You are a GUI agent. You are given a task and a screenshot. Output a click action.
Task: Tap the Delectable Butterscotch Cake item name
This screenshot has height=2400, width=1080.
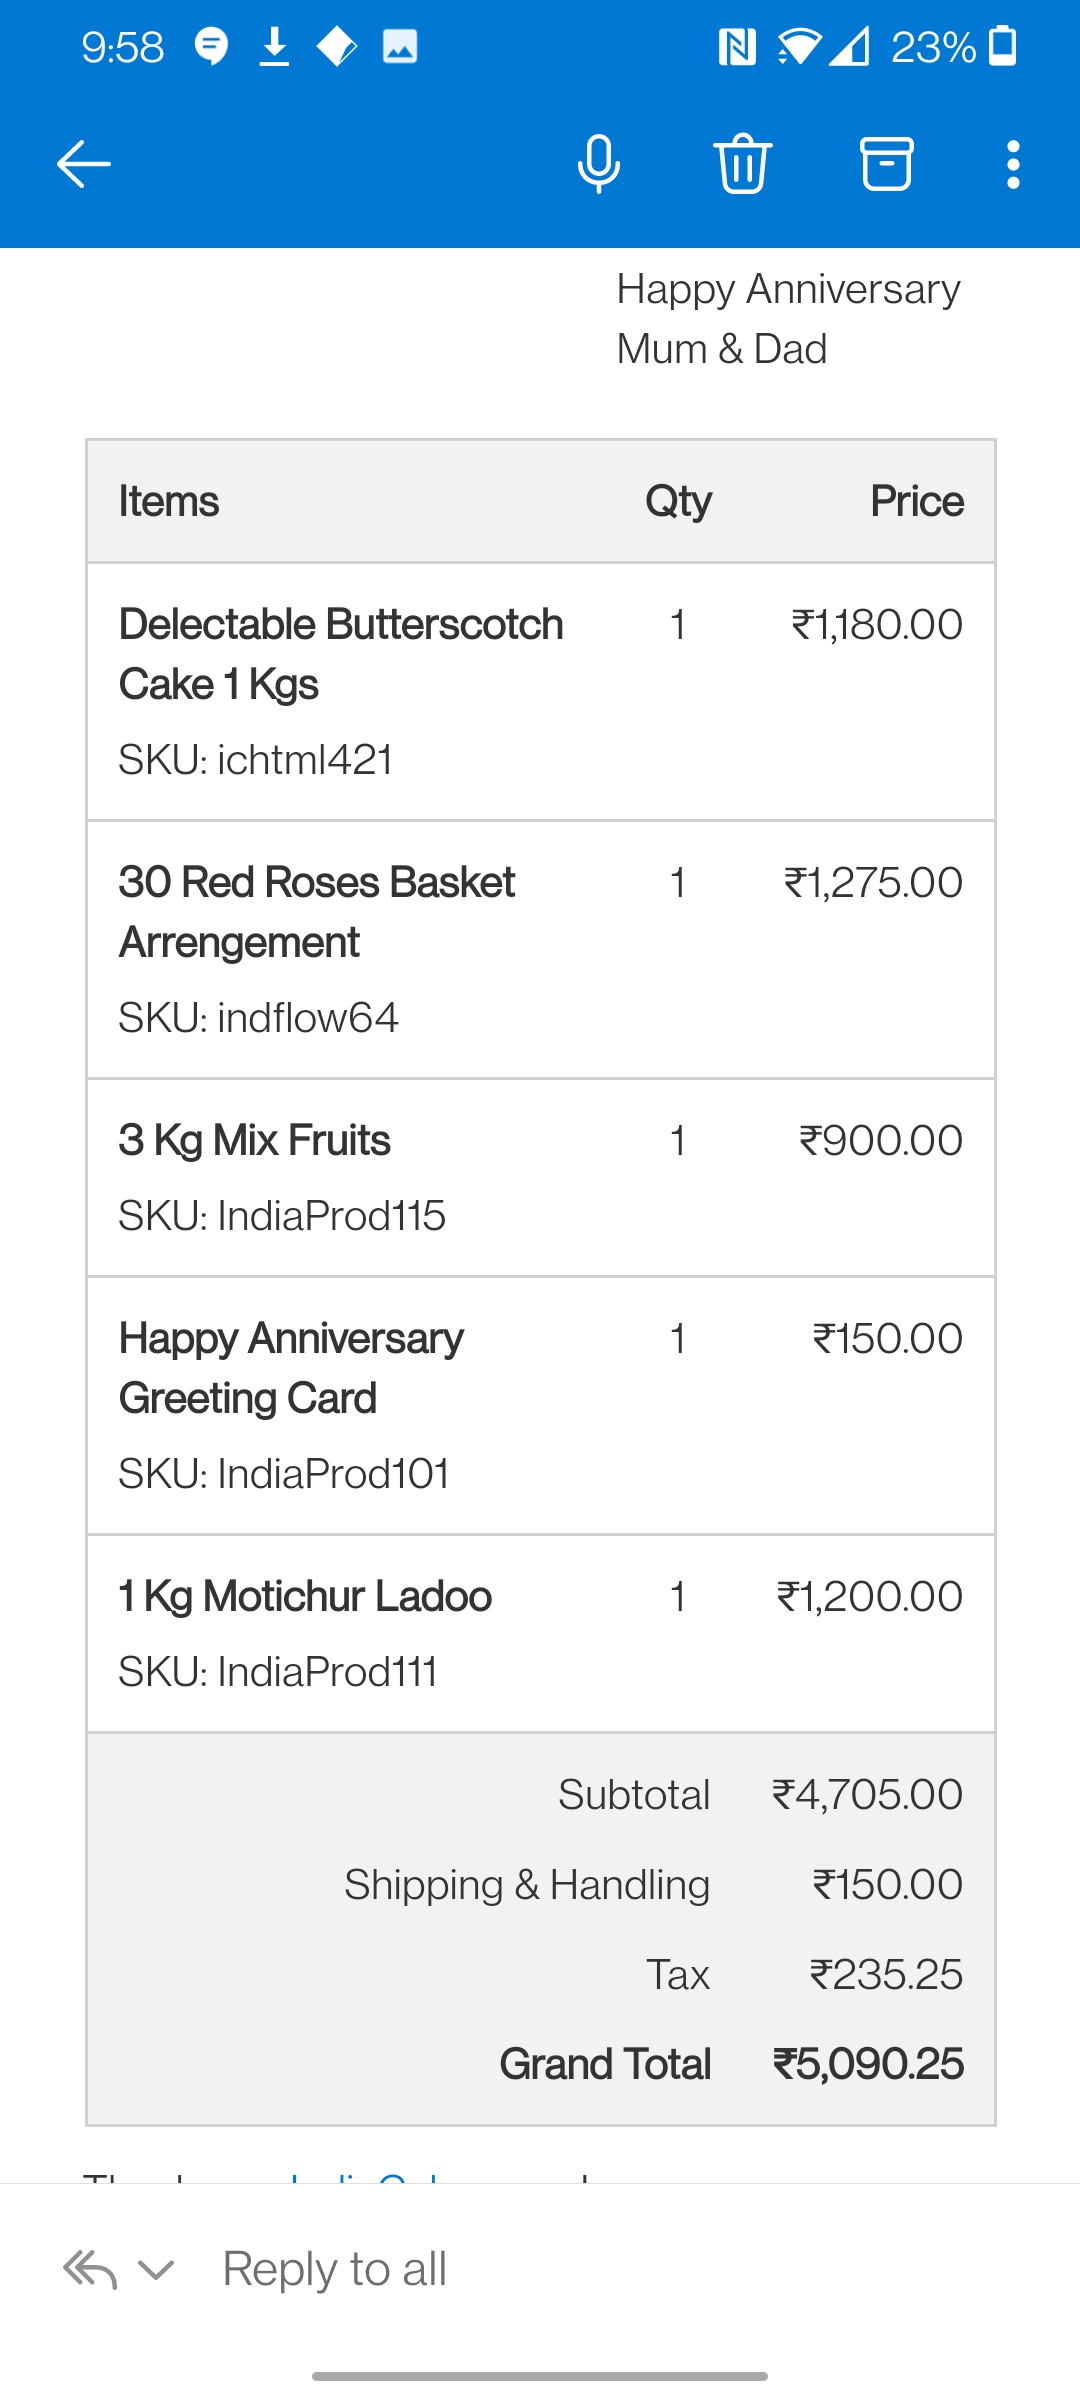[x=340, y=654]
